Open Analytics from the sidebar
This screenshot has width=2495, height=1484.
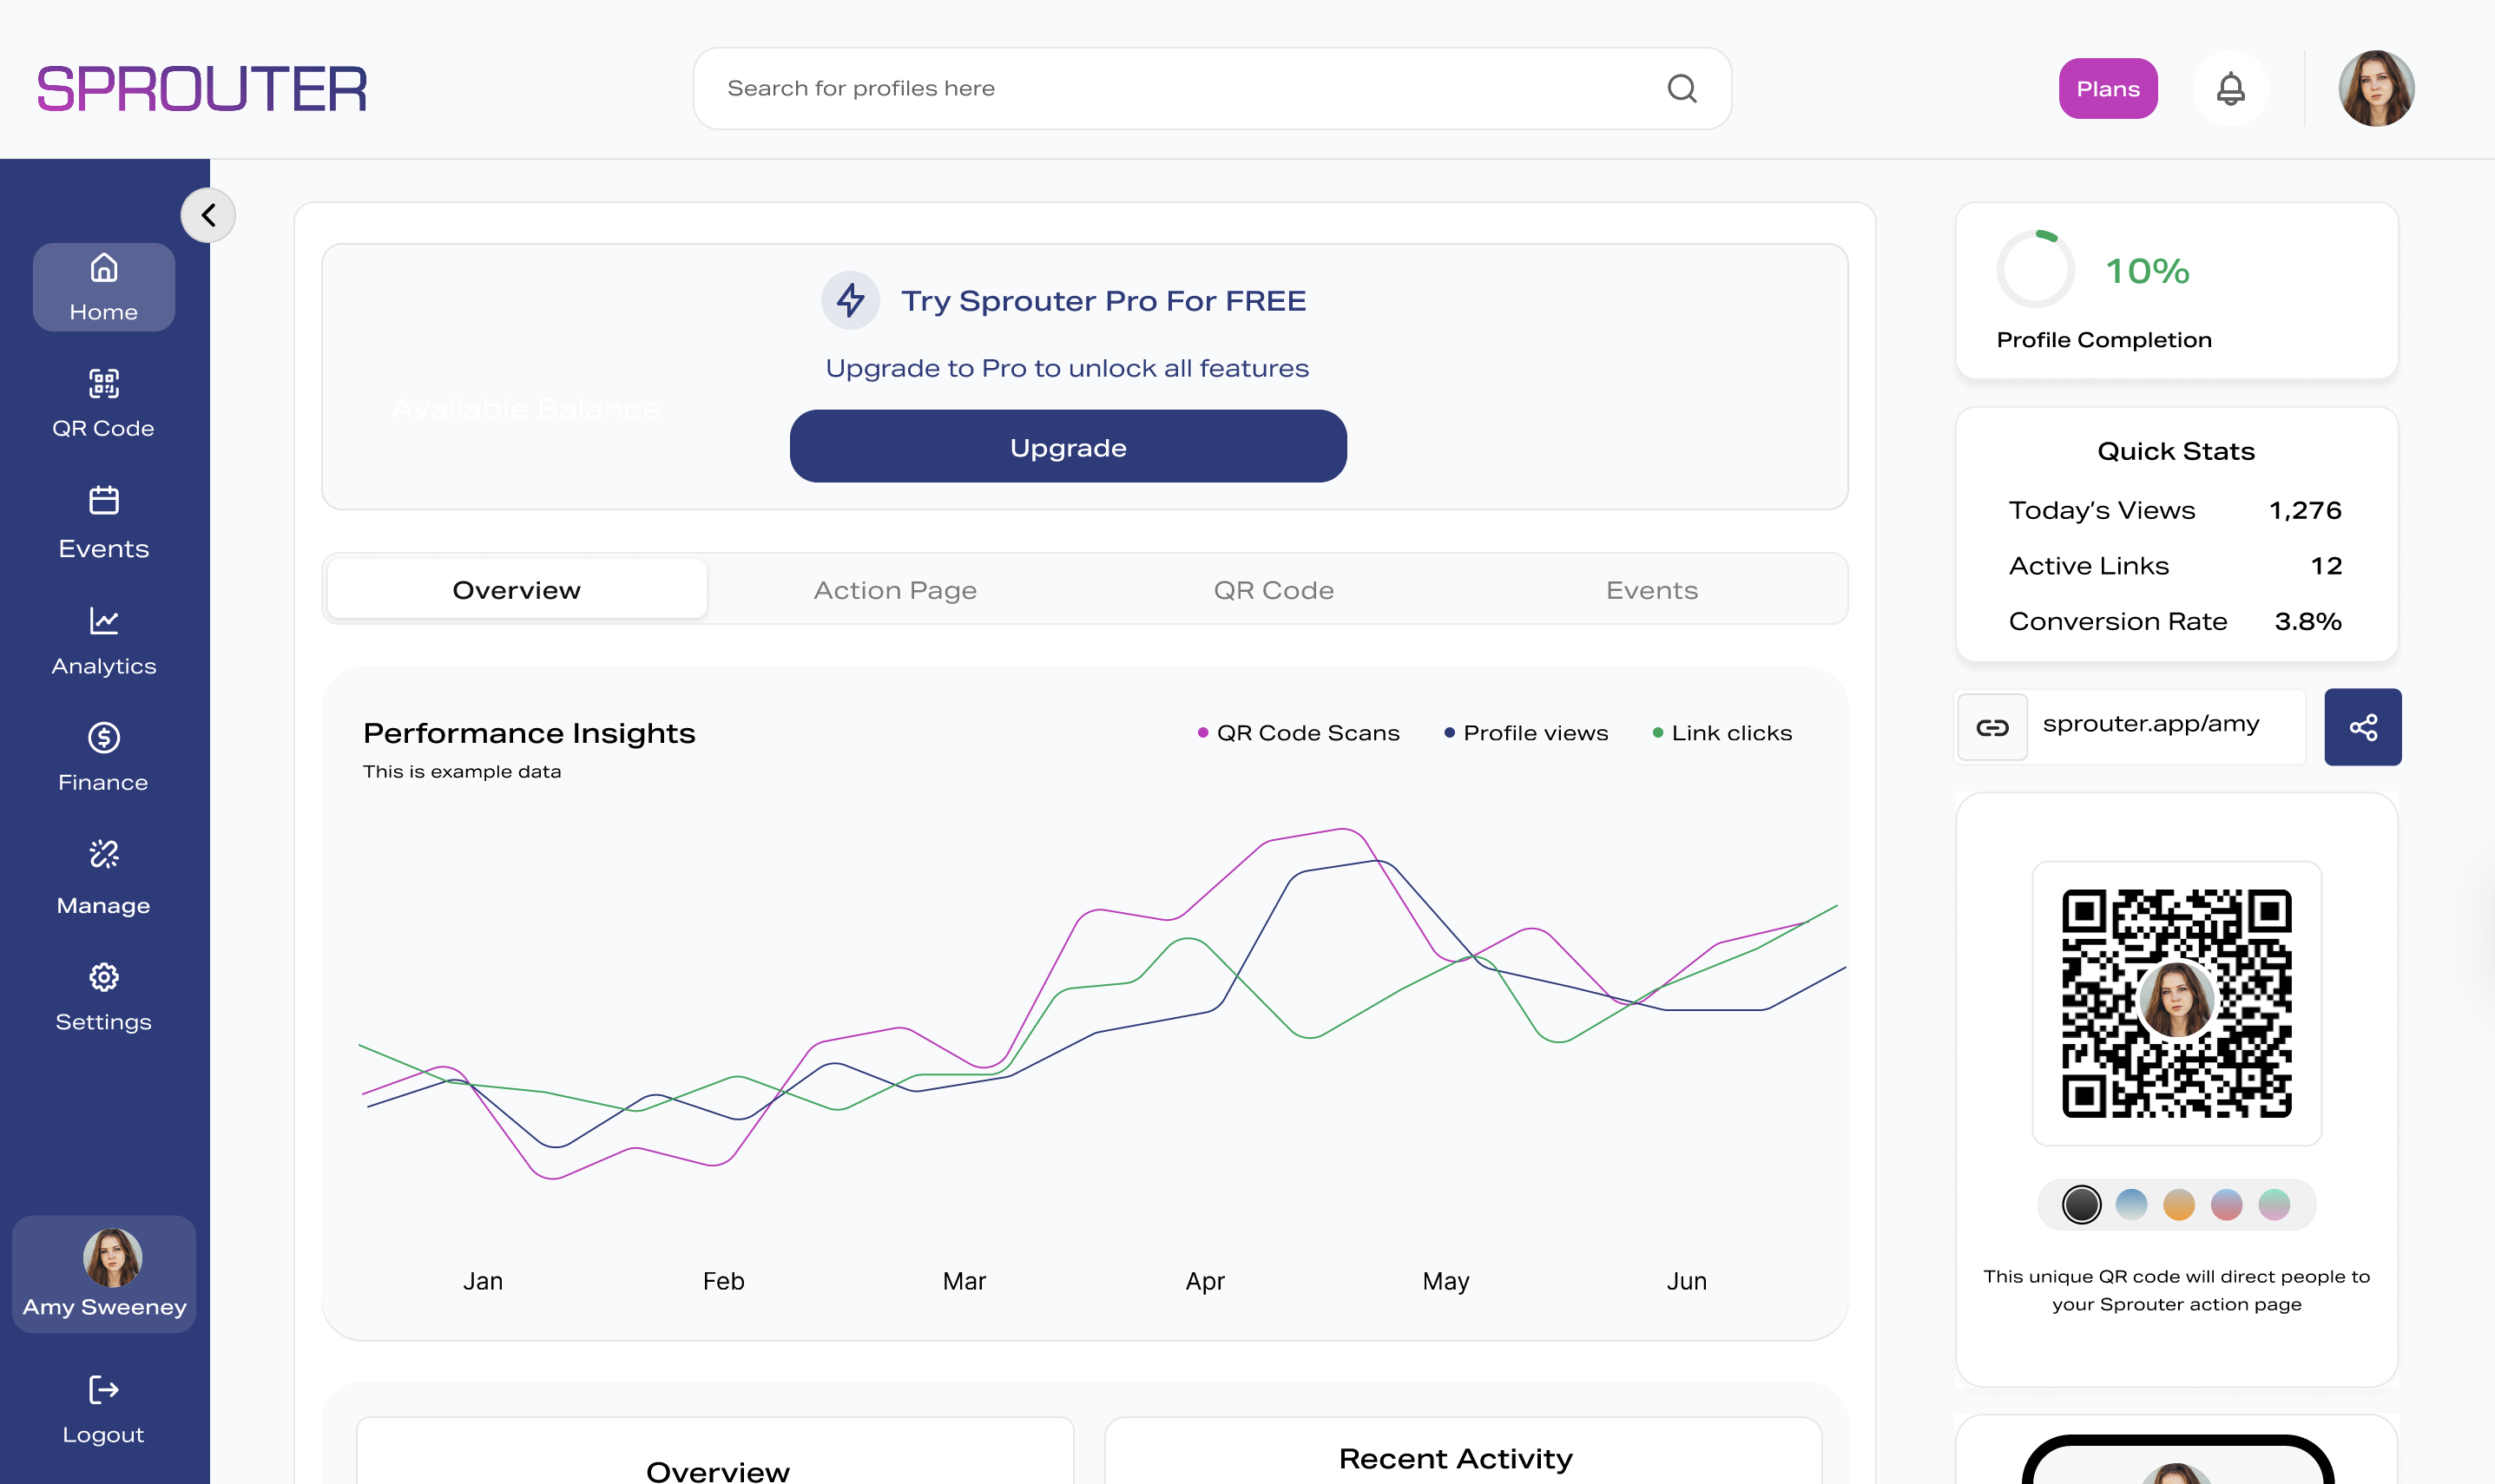click(x=103, y=638)
